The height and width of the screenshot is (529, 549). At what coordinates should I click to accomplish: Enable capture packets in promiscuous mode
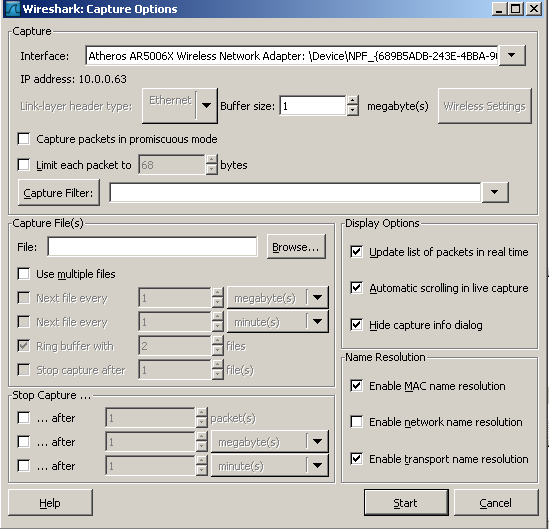point(23,139)
